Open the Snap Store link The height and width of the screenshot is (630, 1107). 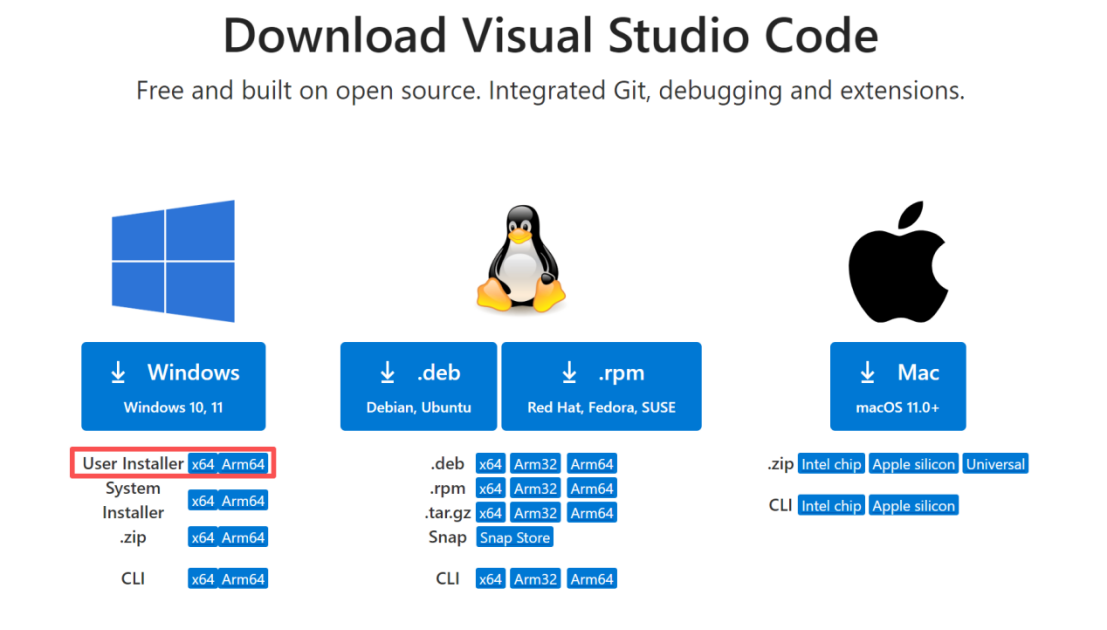tap(515, 537)
